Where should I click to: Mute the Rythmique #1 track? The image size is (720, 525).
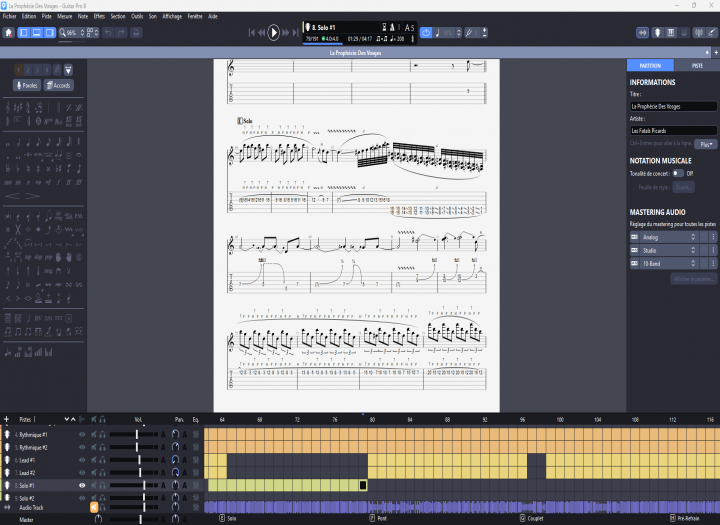click(93, 435)
